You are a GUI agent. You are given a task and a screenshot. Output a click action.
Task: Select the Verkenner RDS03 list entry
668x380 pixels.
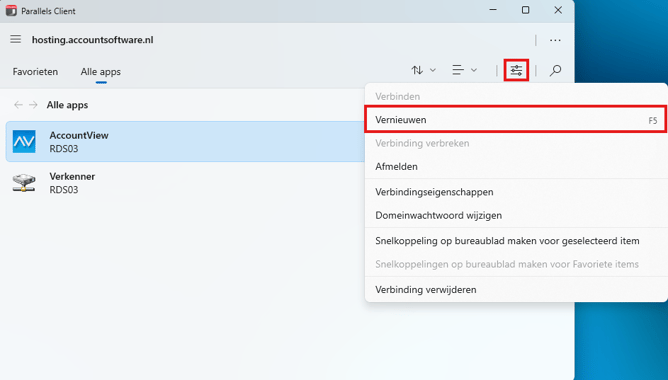pyautogui.click(x=185, y=183)
